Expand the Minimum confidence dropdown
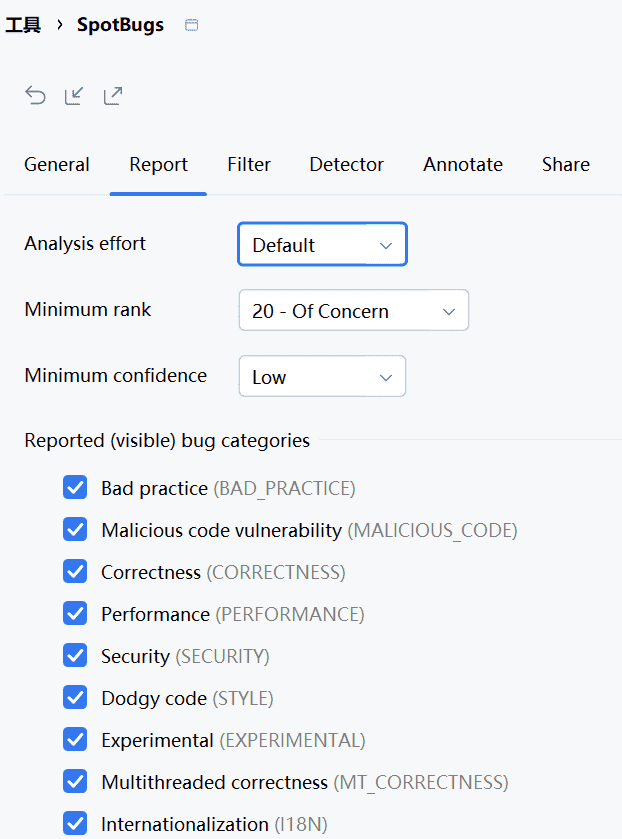The width and height of the screenshot is (622, 839). click(322, 377)
